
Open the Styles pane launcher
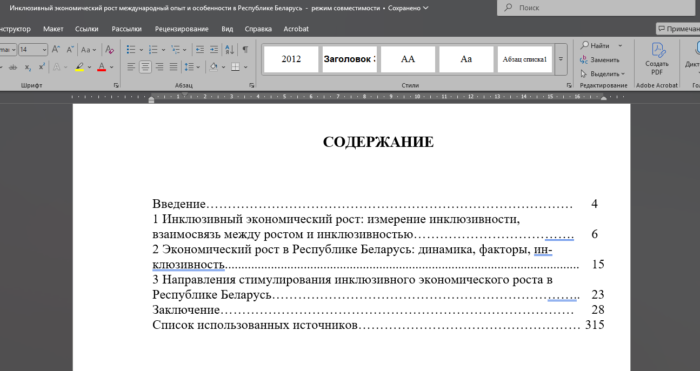point(569,85)
